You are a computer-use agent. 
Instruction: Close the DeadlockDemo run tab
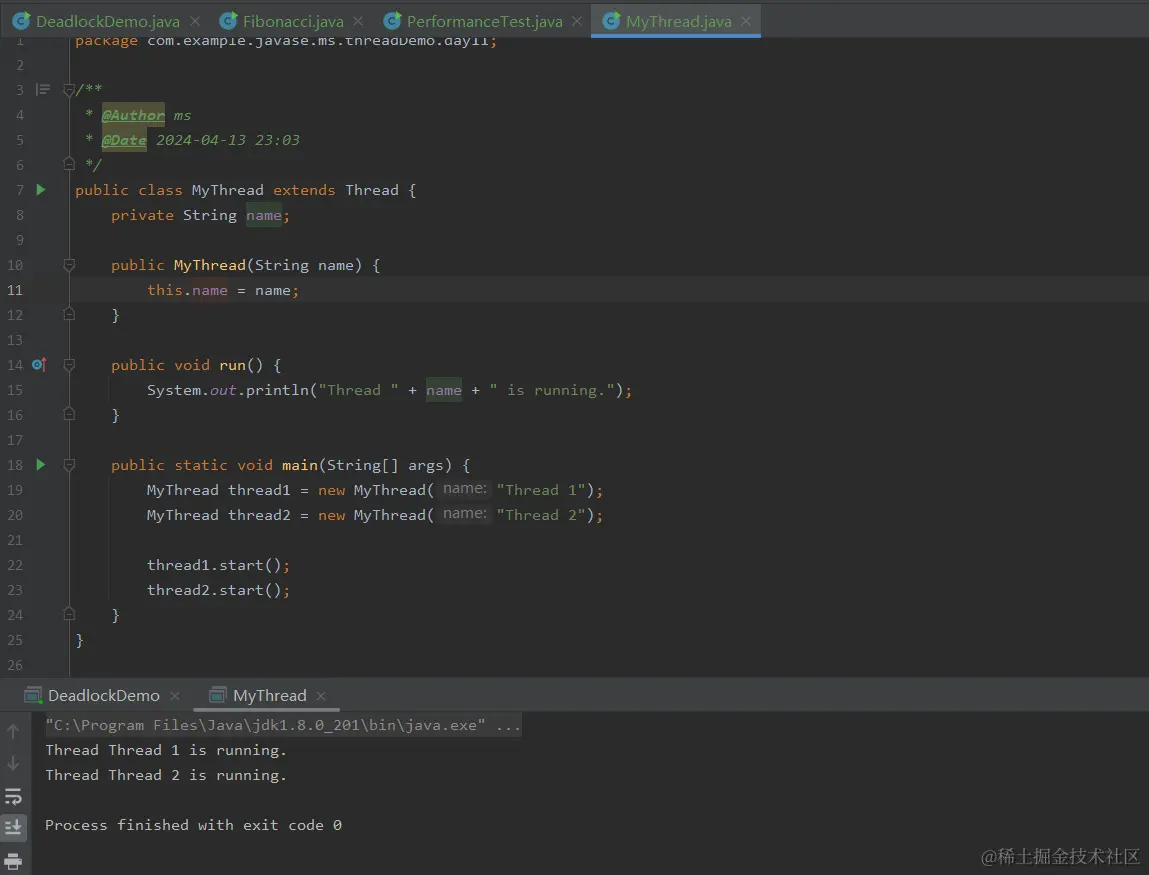174,695
